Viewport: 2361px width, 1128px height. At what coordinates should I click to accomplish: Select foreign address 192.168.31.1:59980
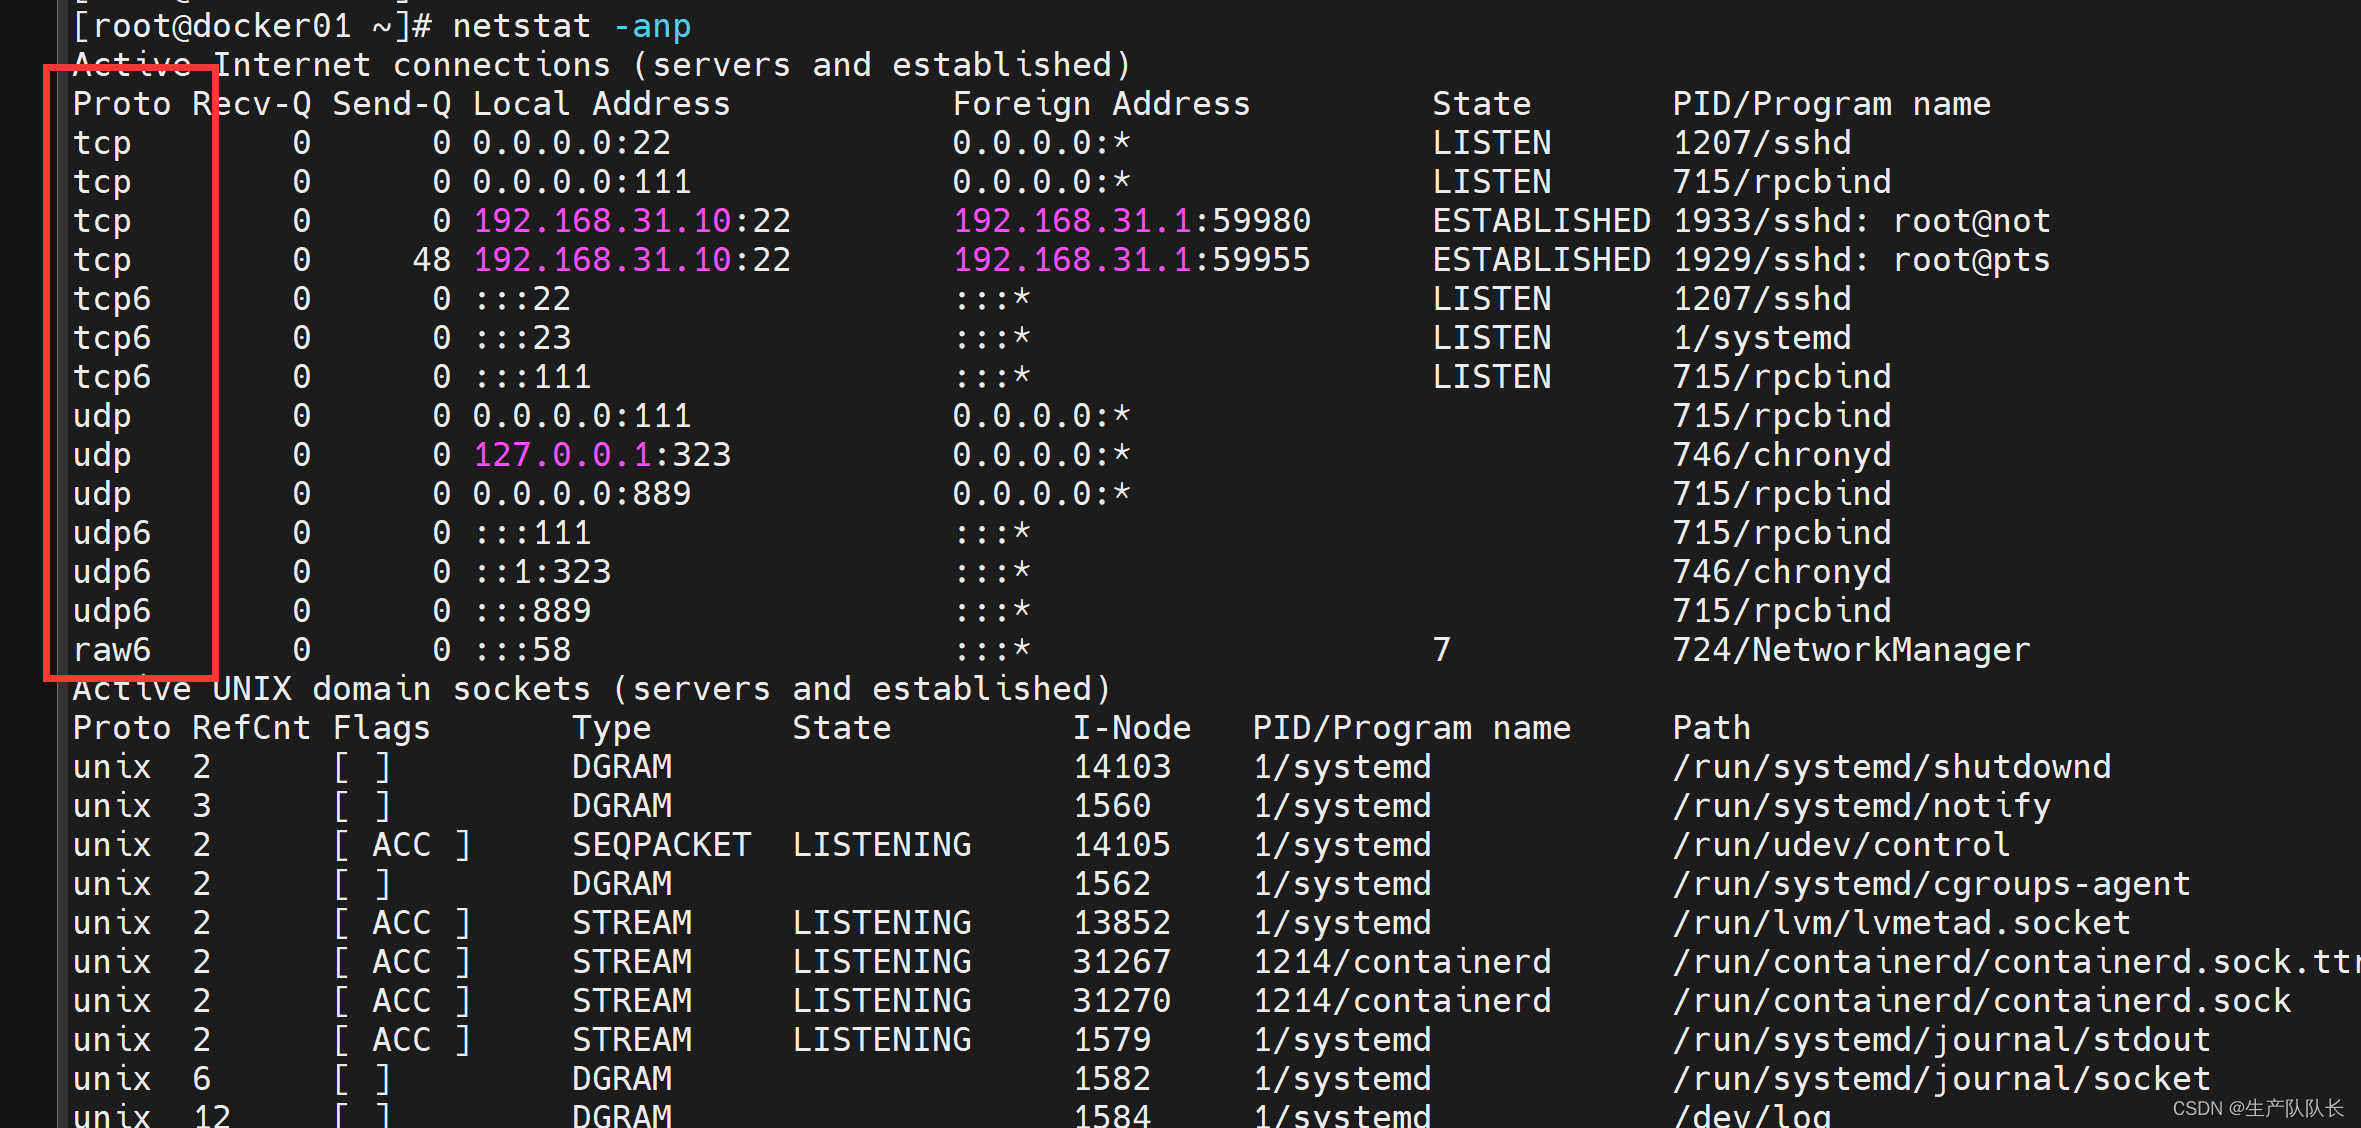pos(1131,221)
